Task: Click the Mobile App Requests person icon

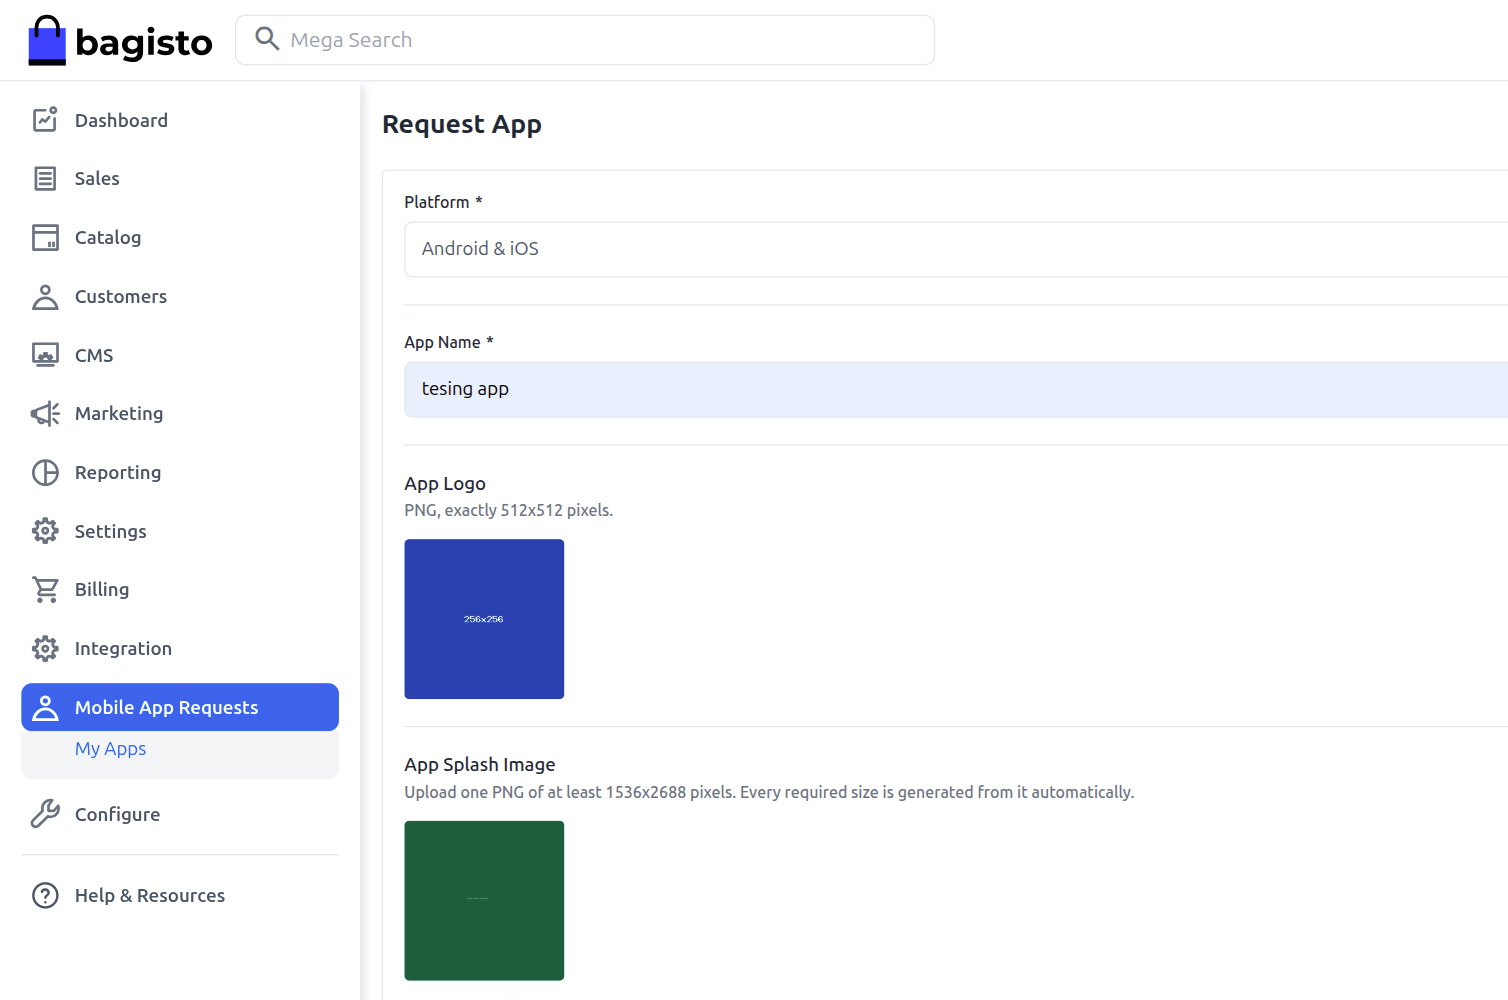Action: (45, 707)
